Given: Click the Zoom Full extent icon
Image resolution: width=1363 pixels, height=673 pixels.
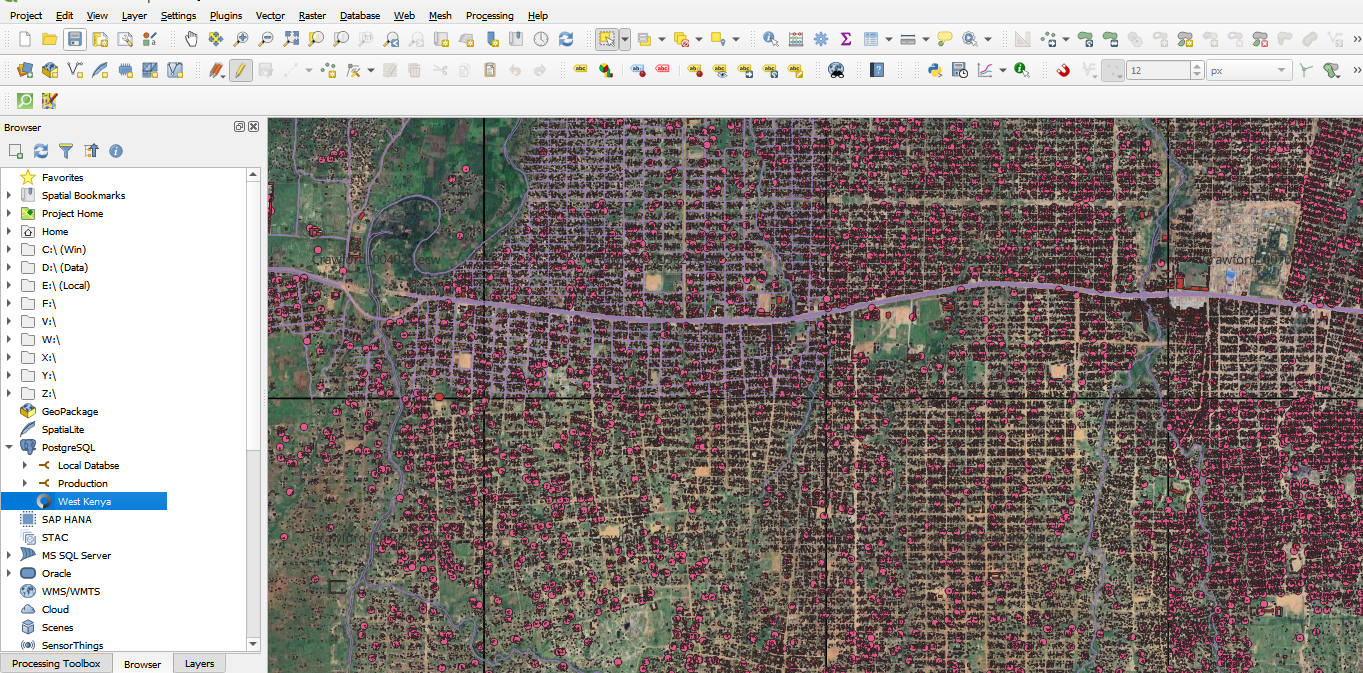Looking at the screenshot, I should [x=291, y=39].
